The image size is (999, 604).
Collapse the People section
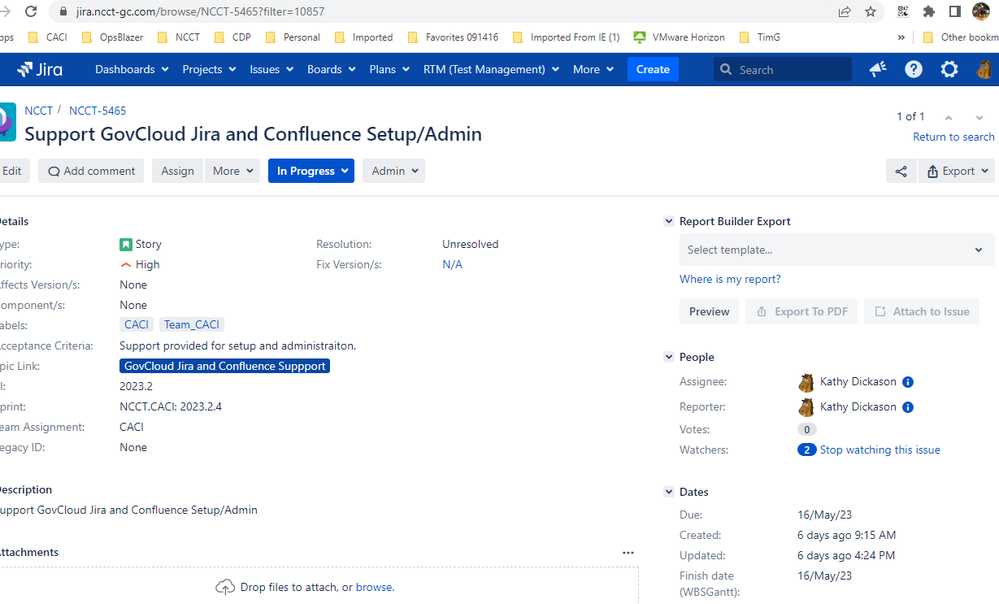(x=668, y=357)
